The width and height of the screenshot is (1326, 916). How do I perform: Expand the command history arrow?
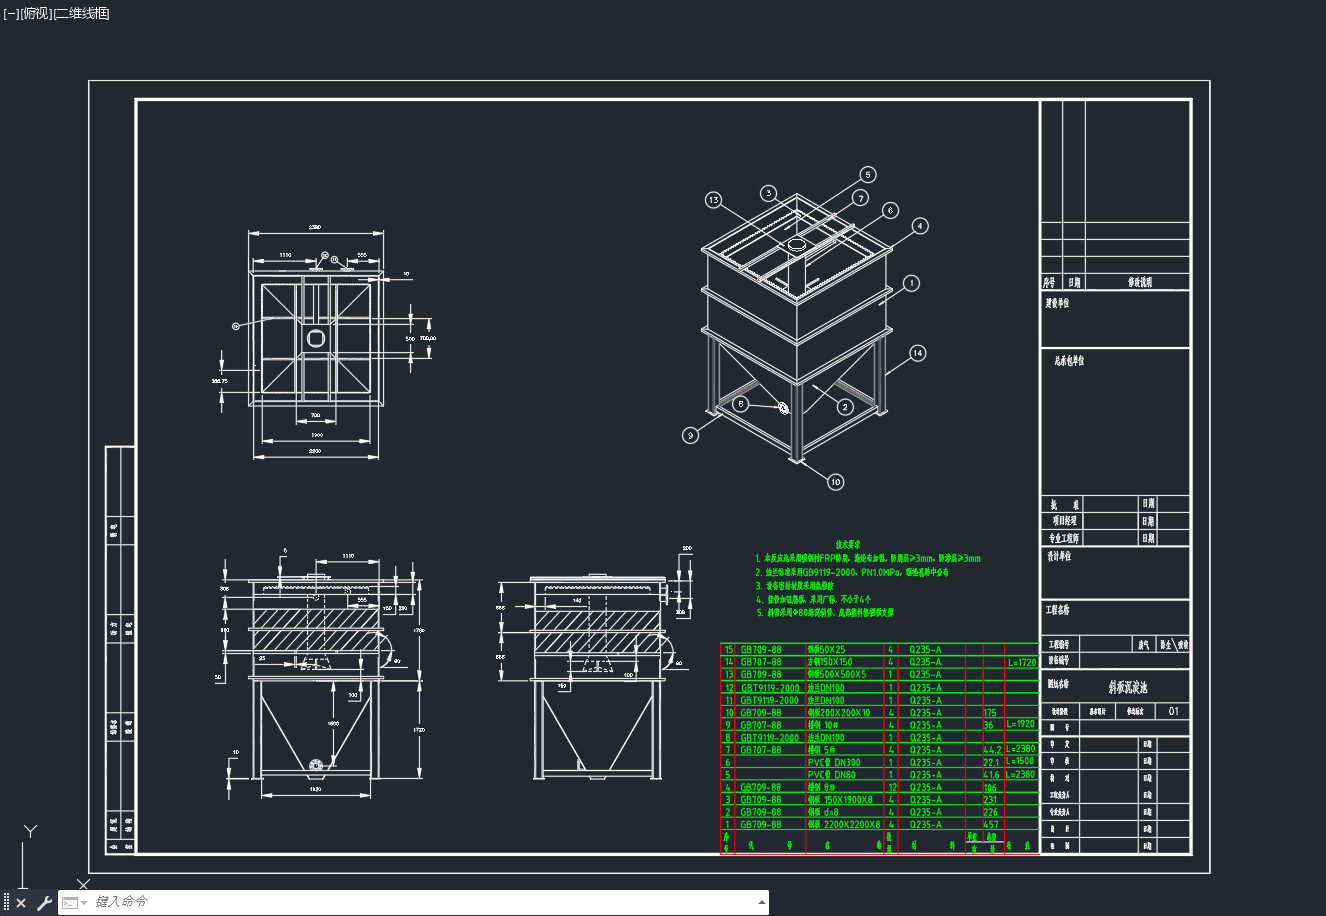[x=762, y=903]
